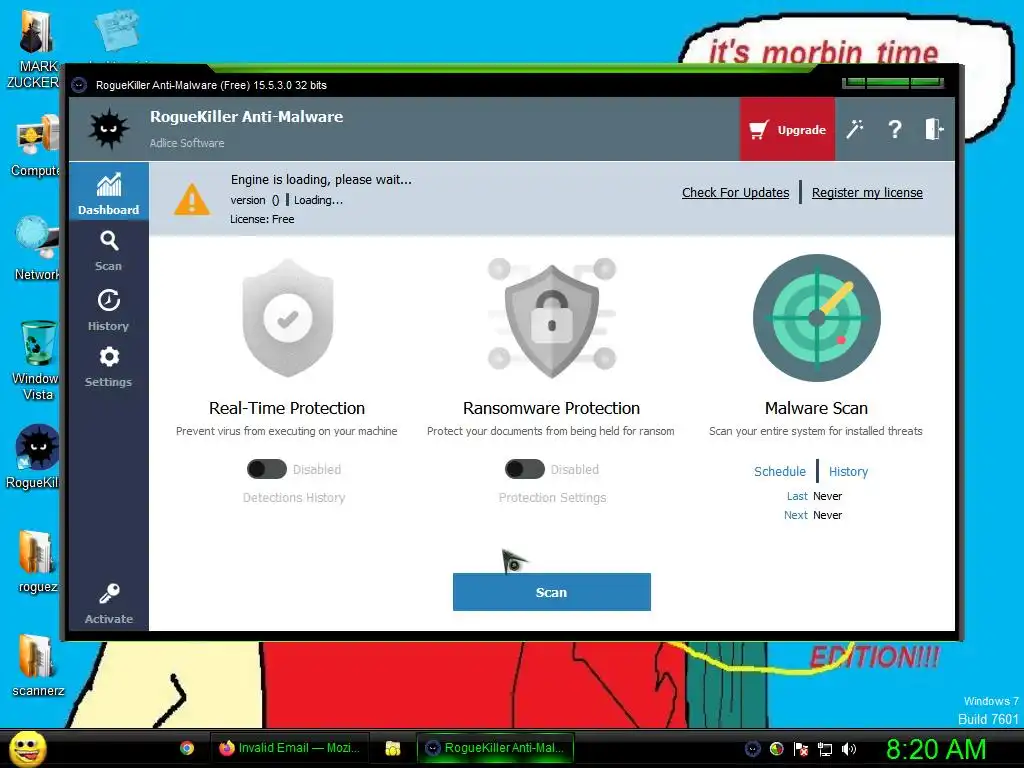Click the folder taskbar icon
This screenshot has height=768, width=1024.
(x=392, y=748)
